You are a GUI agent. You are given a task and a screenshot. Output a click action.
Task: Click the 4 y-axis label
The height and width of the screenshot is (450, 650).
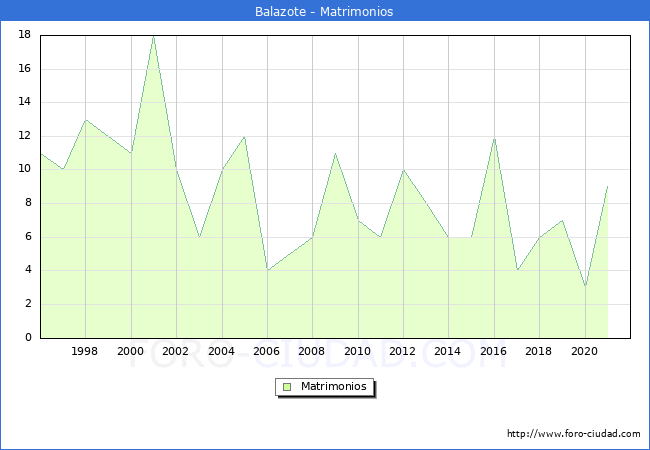point(28,270)
